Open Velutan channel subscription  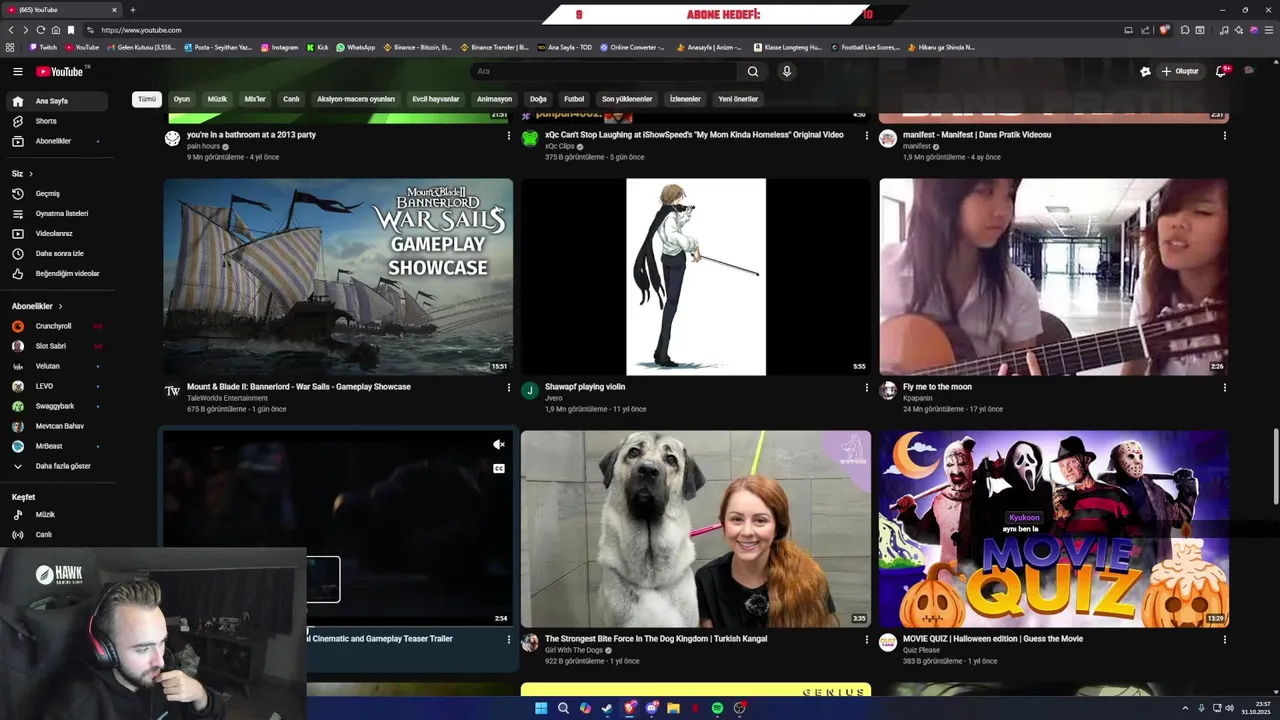pyautogui.click(x=59, y=366)
